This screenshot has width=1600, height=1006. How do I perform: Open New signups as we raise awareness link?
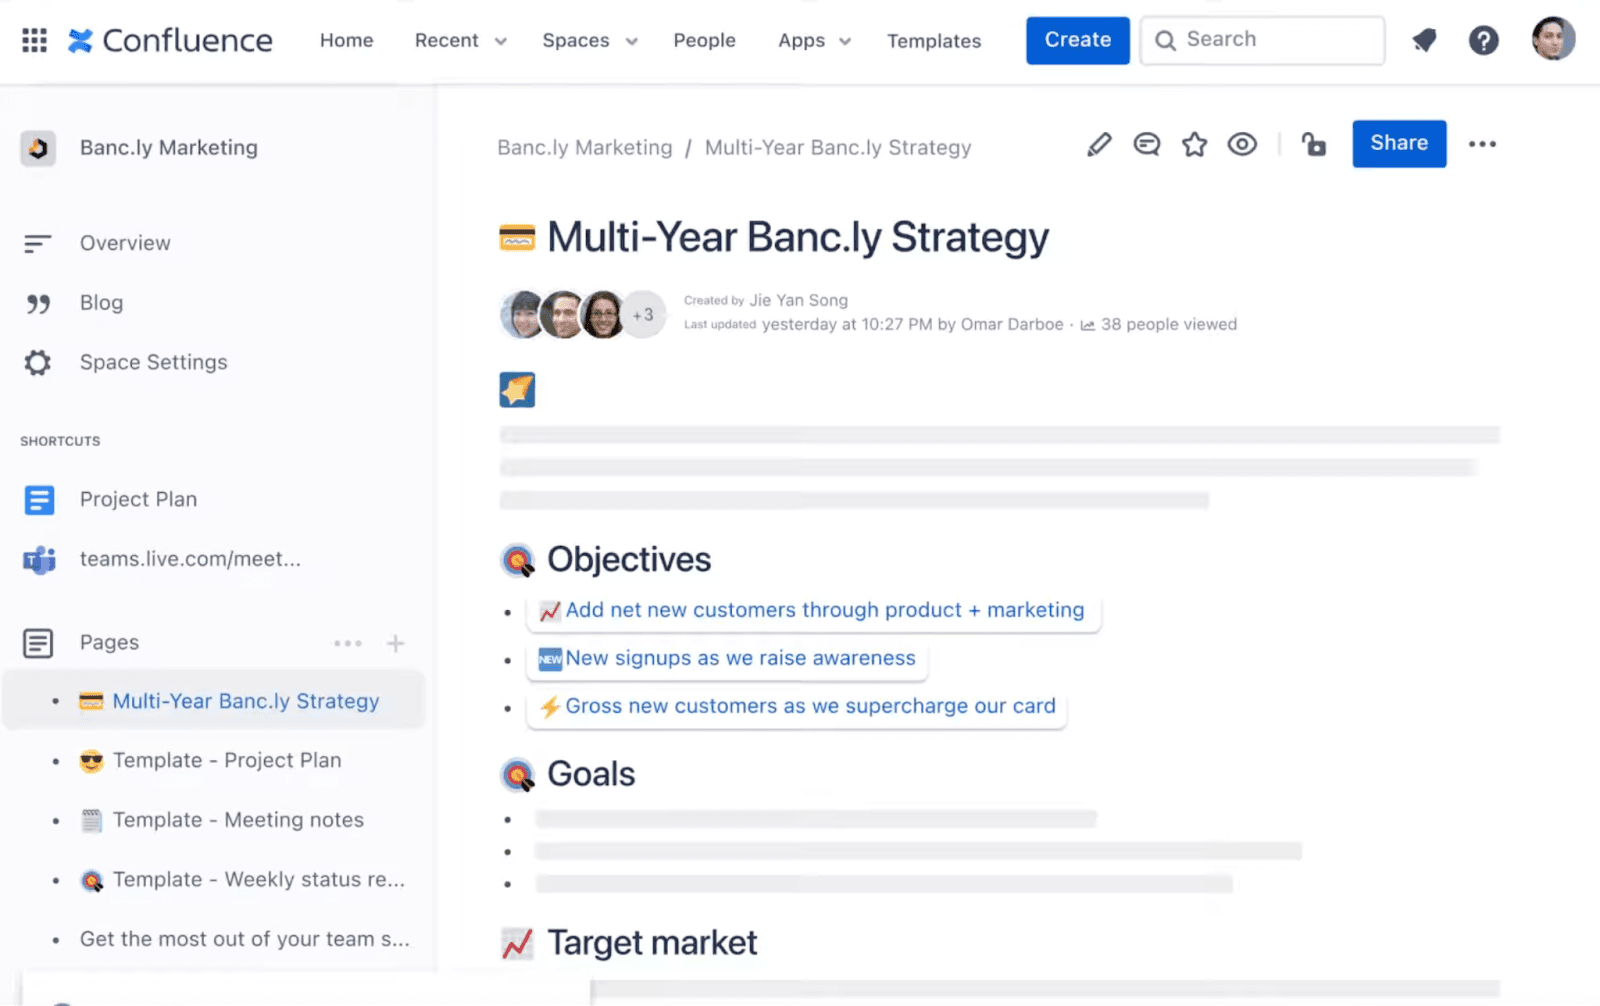tap(740, 658)
